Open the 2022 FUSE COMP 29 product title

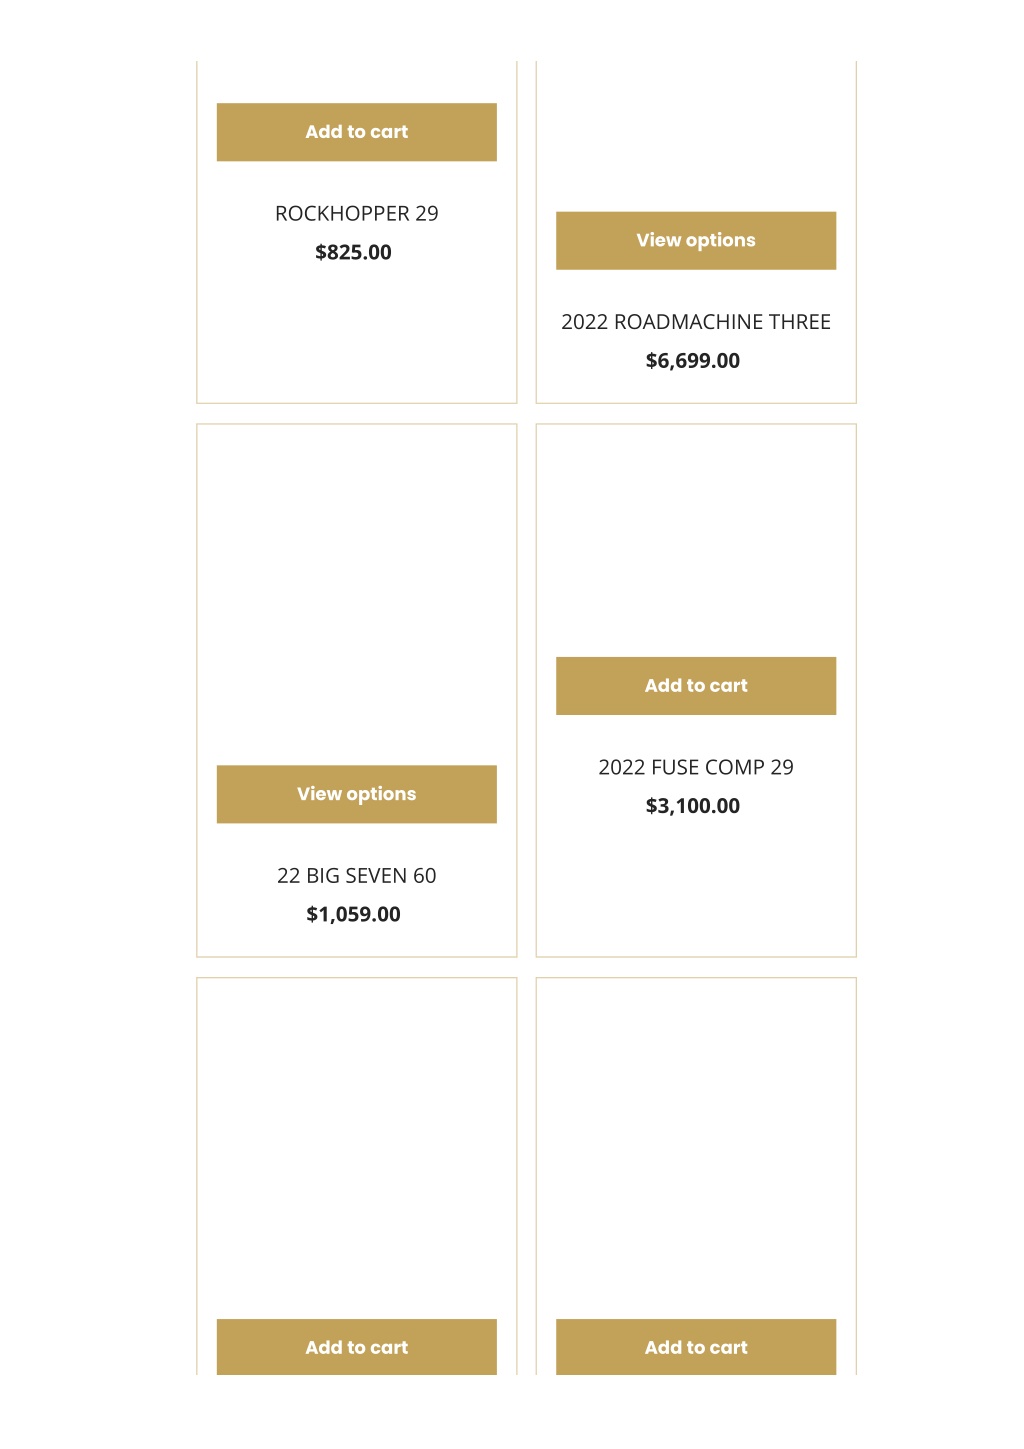click(x=696, y=767)
